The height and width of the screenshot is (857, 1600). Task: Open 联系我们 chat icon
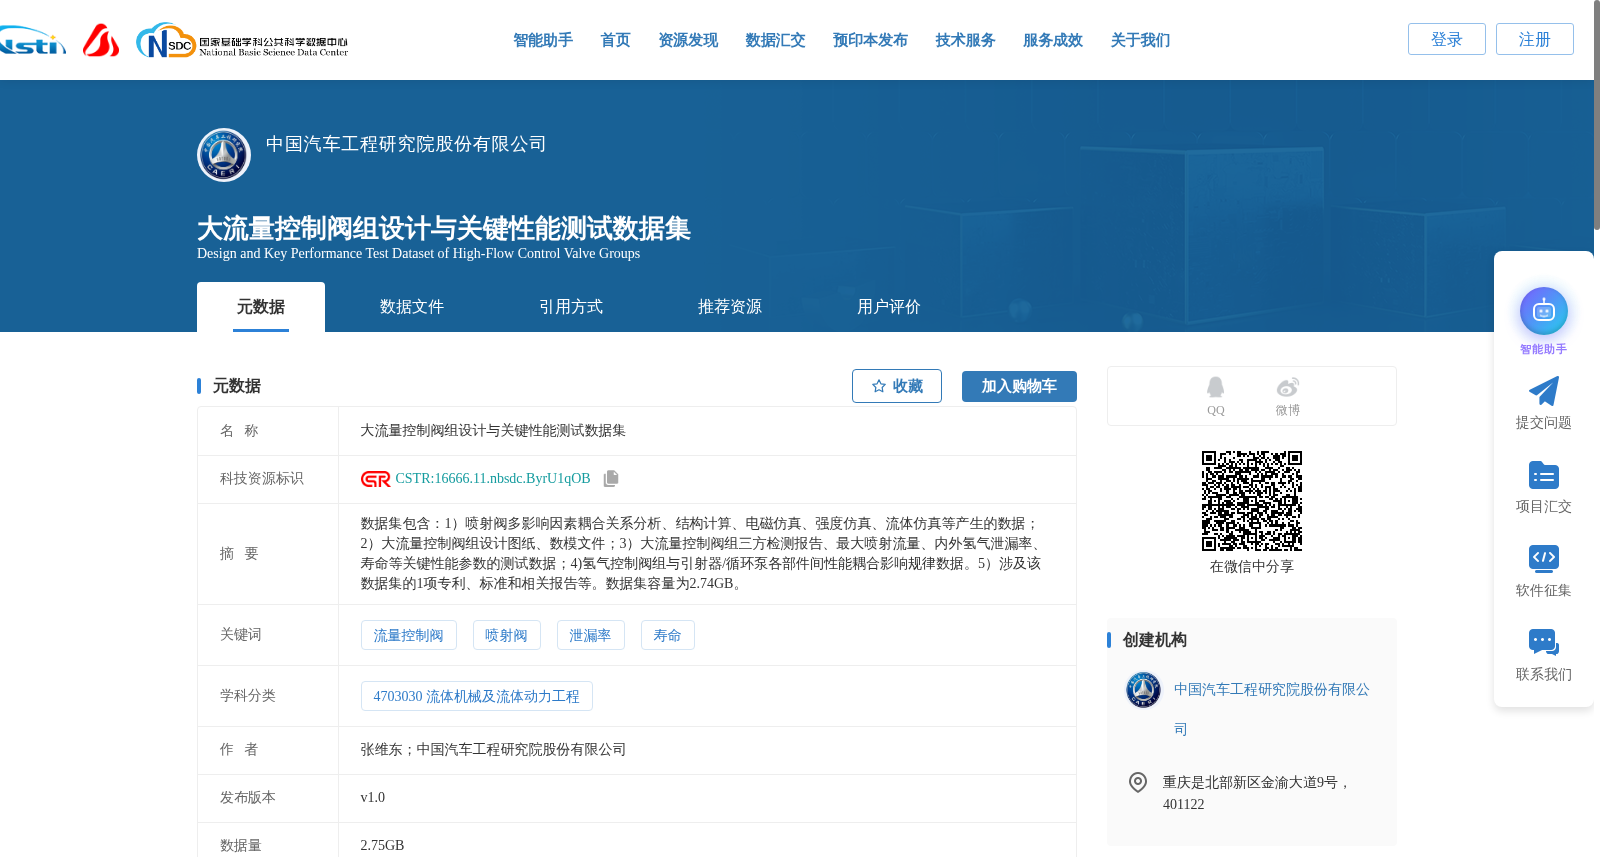coord(1544,642)
